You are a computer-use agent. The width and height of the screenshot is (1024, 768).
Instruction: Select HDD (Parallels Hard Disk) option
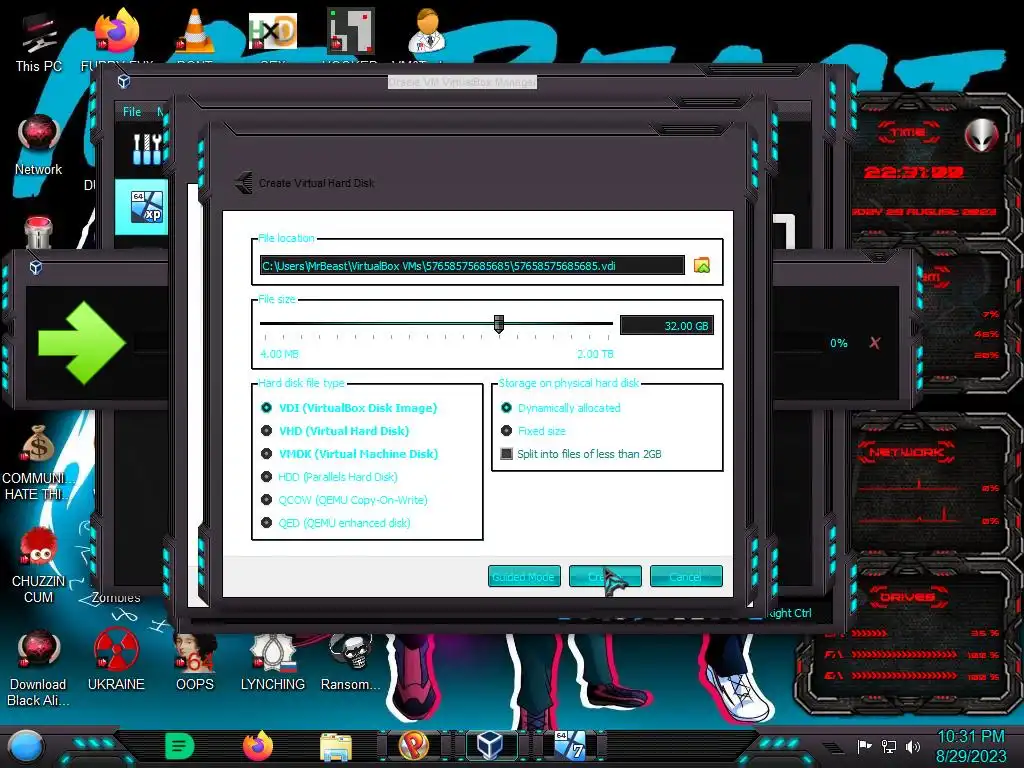point(329,477)
